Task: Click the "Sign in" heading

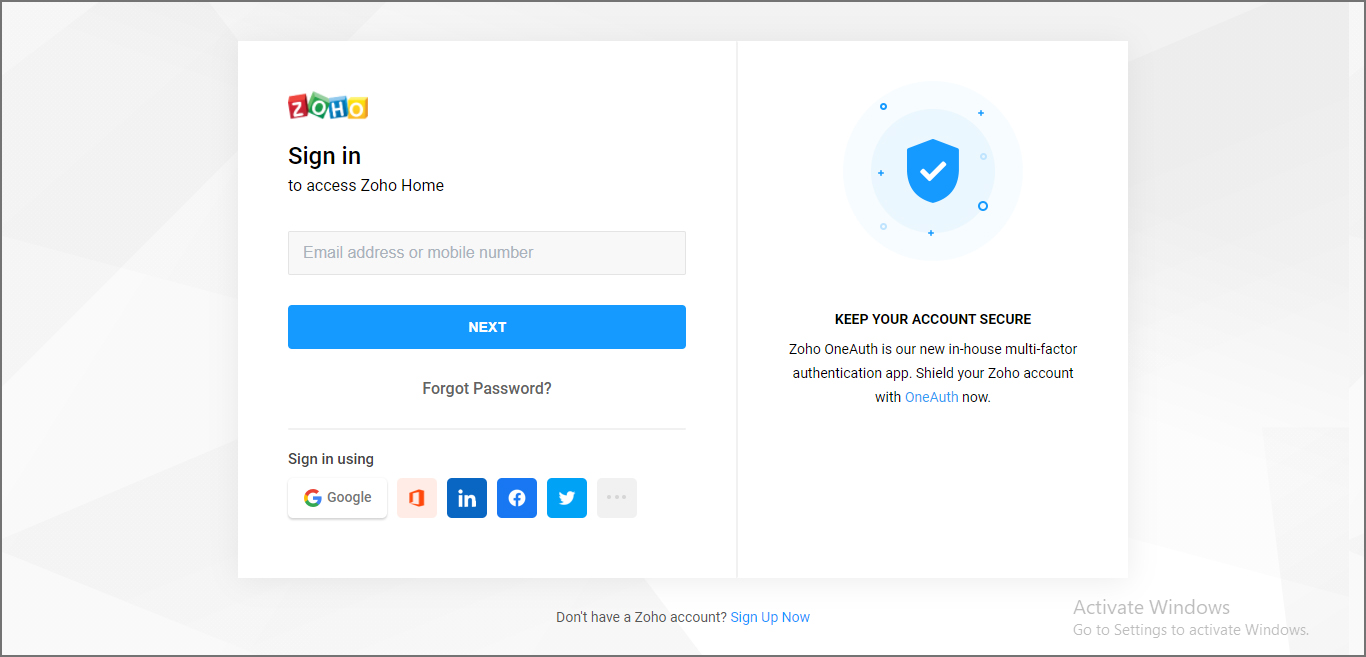Action: click(324, 156)
